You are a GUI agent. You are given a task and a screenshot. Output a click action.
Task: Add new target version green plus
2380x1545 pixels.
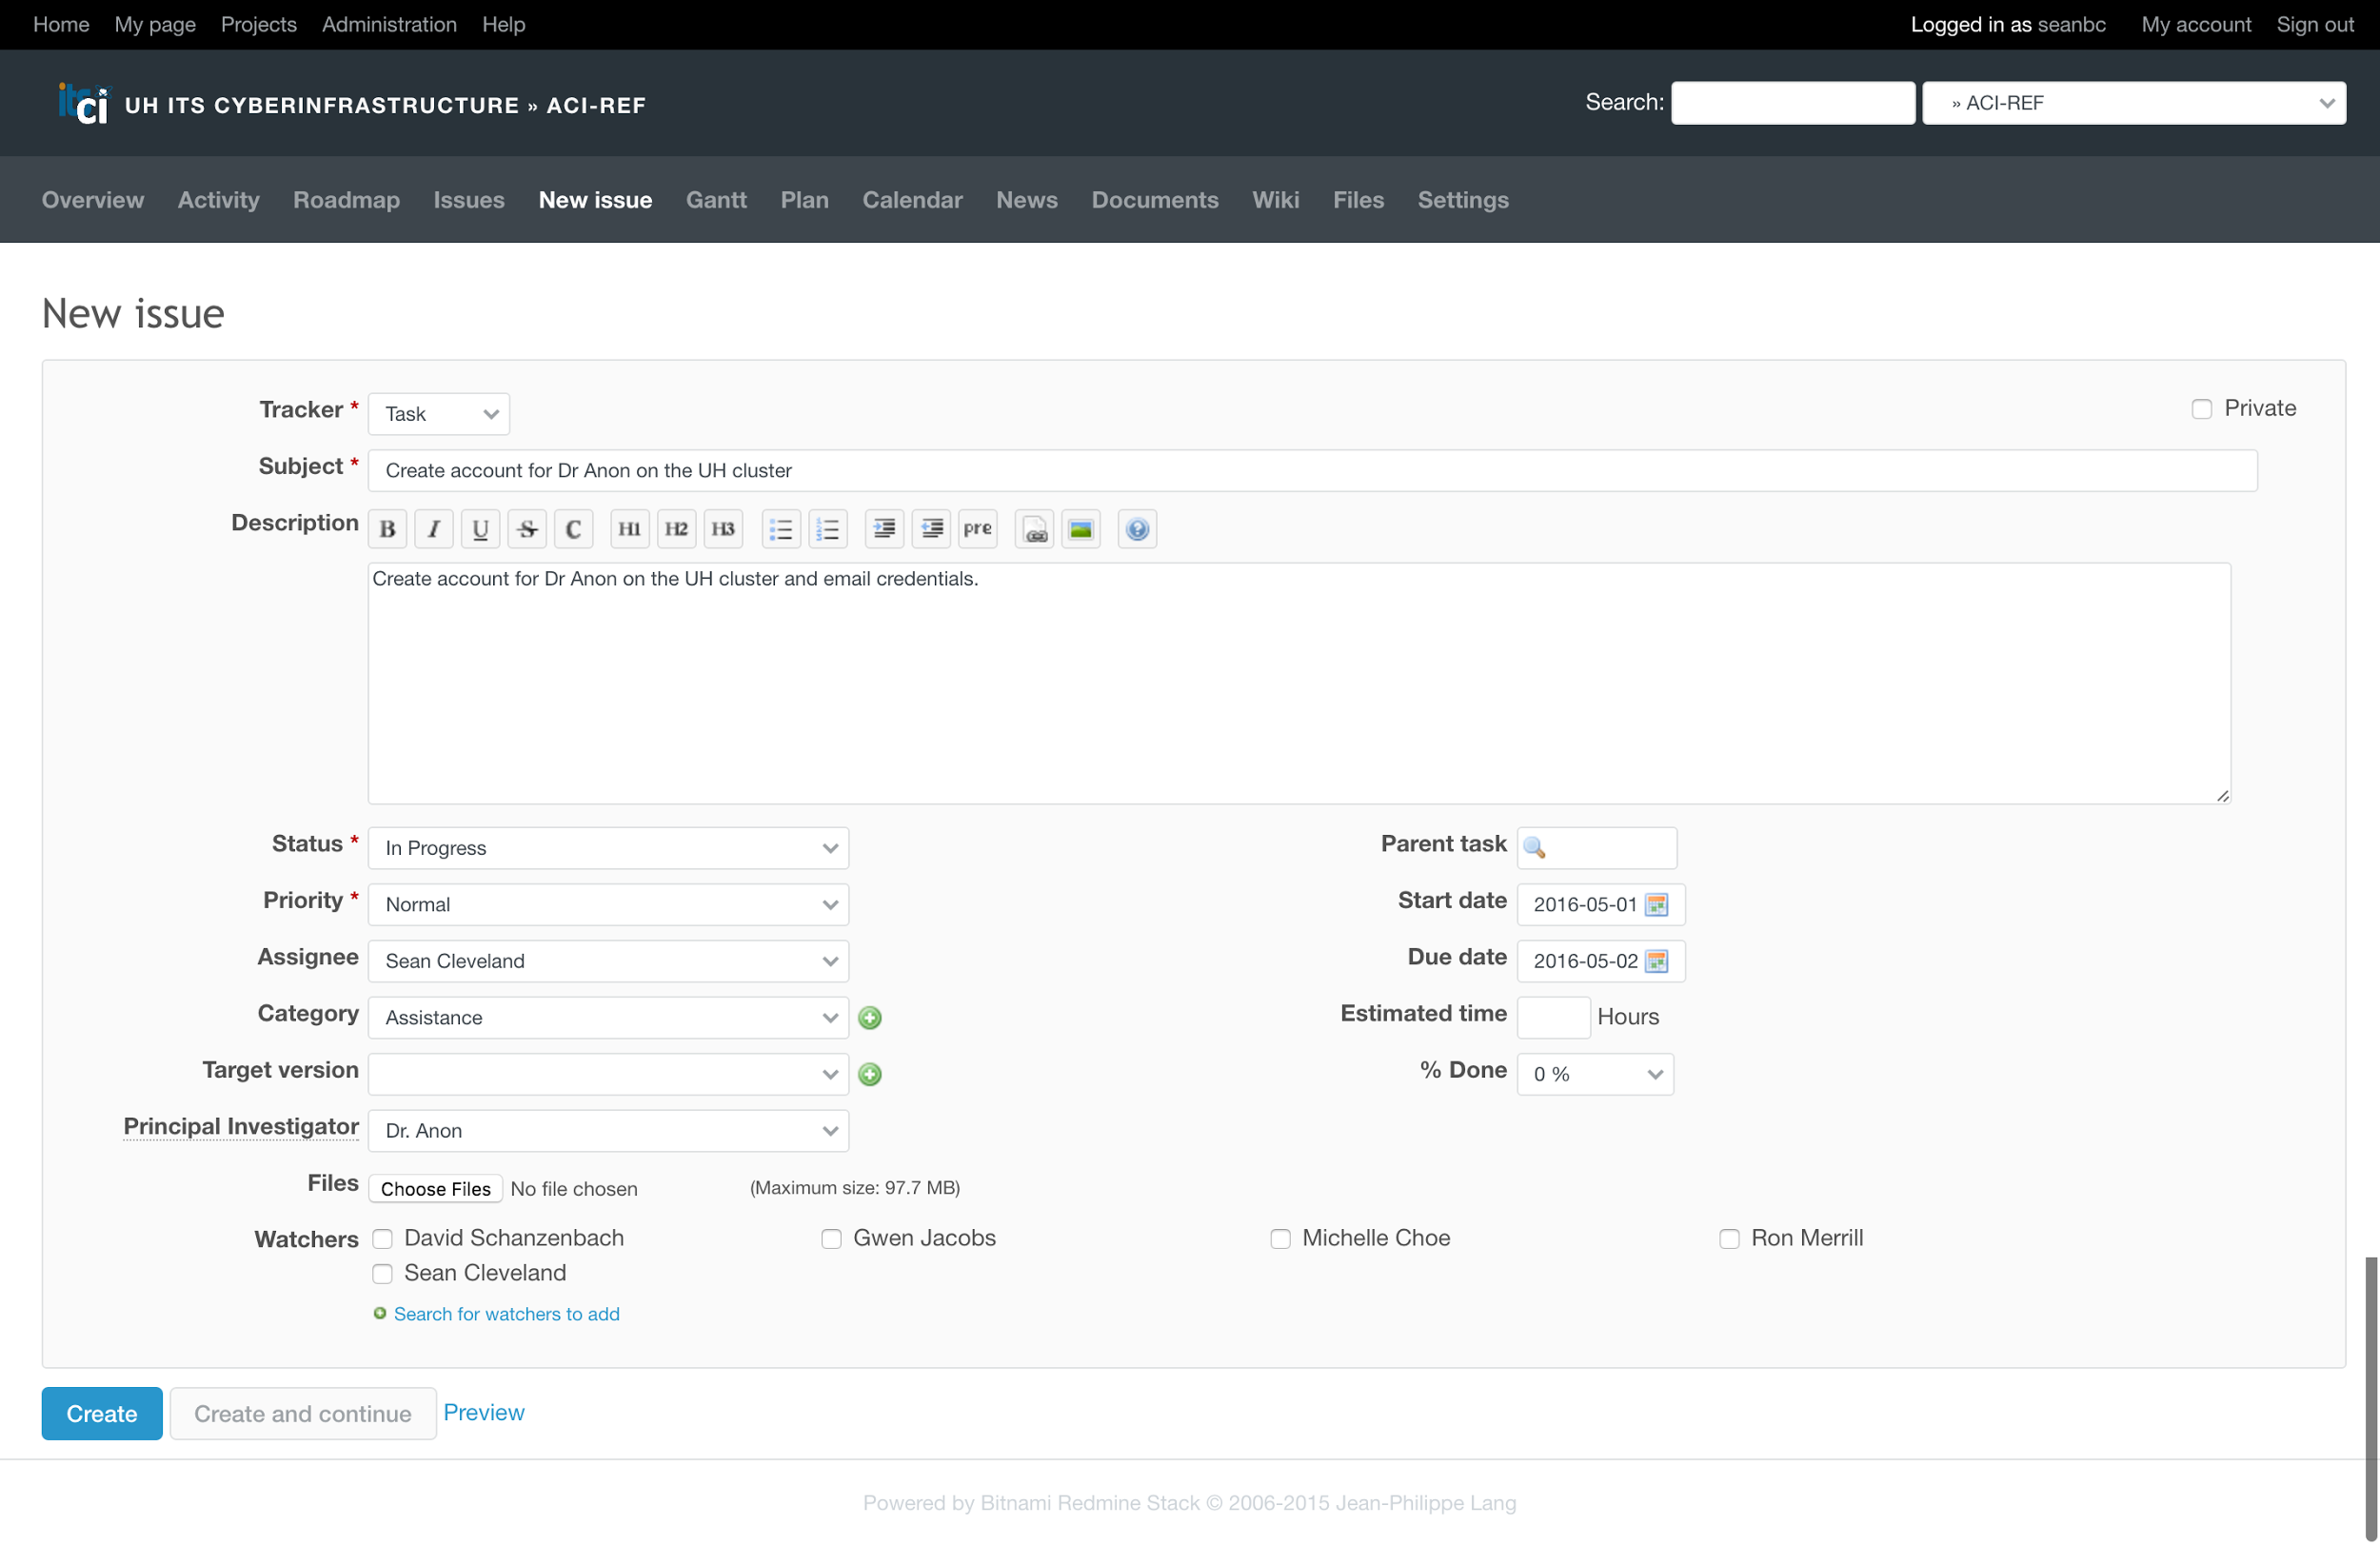(870, 1075)
